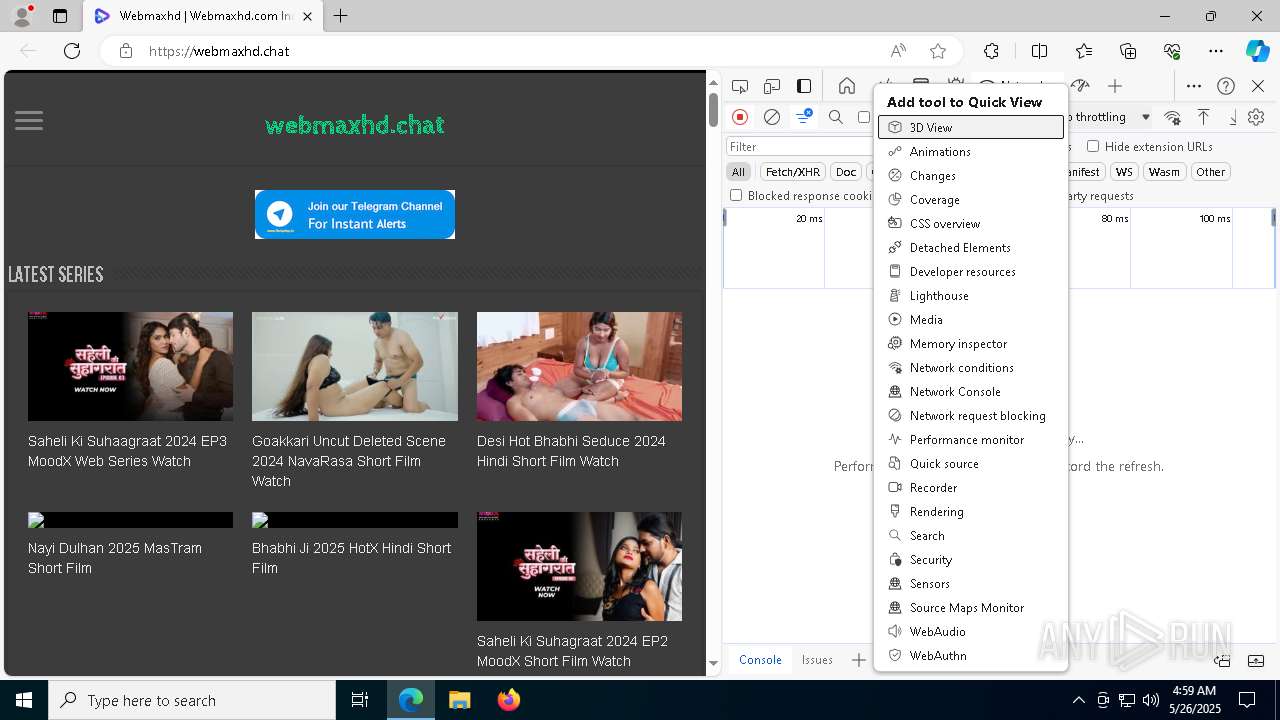
Task: Select Network Console entry
Action: (970, 391)
